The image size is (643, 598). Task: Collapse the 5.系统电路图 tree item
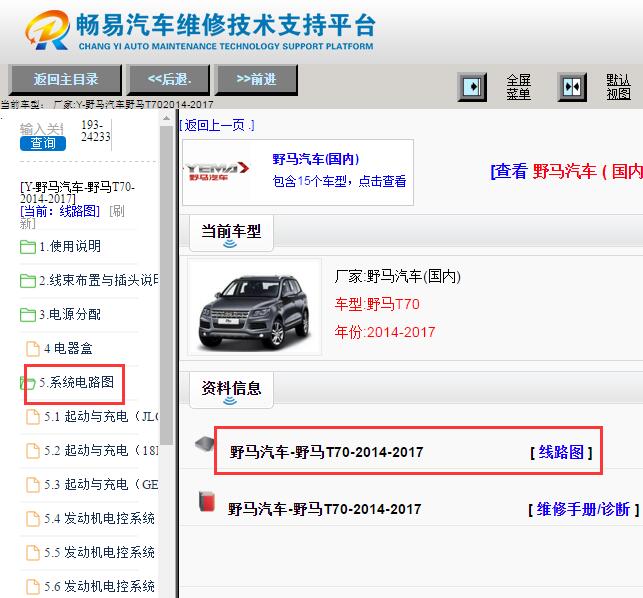77,382
